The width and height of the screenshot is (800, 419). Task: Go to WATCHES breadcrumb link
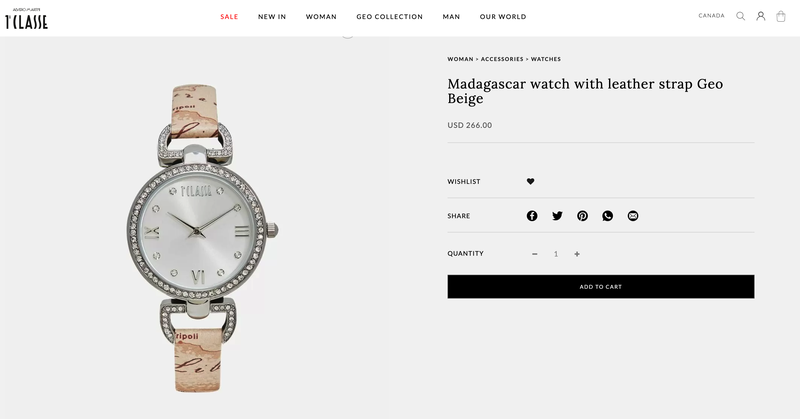tap(545, 59)
